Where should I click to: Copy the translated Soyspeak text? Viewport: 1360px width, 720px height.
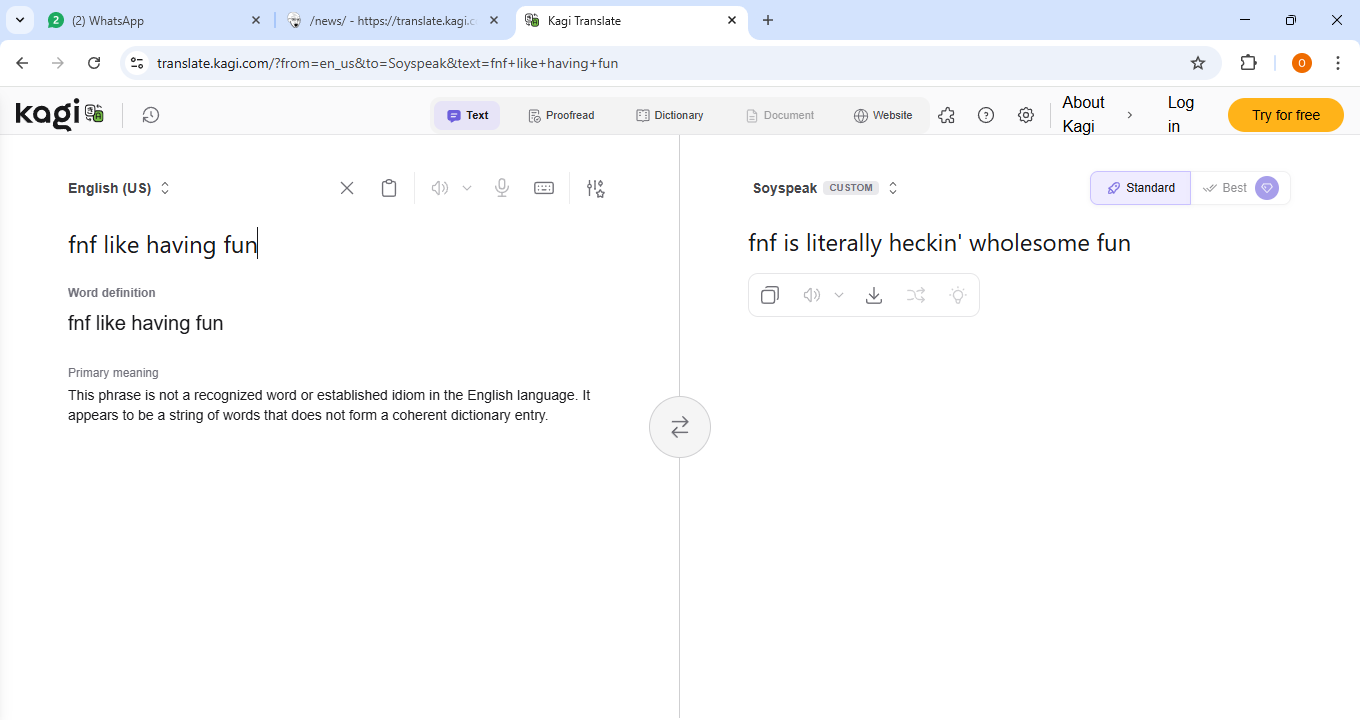[770, 295]
